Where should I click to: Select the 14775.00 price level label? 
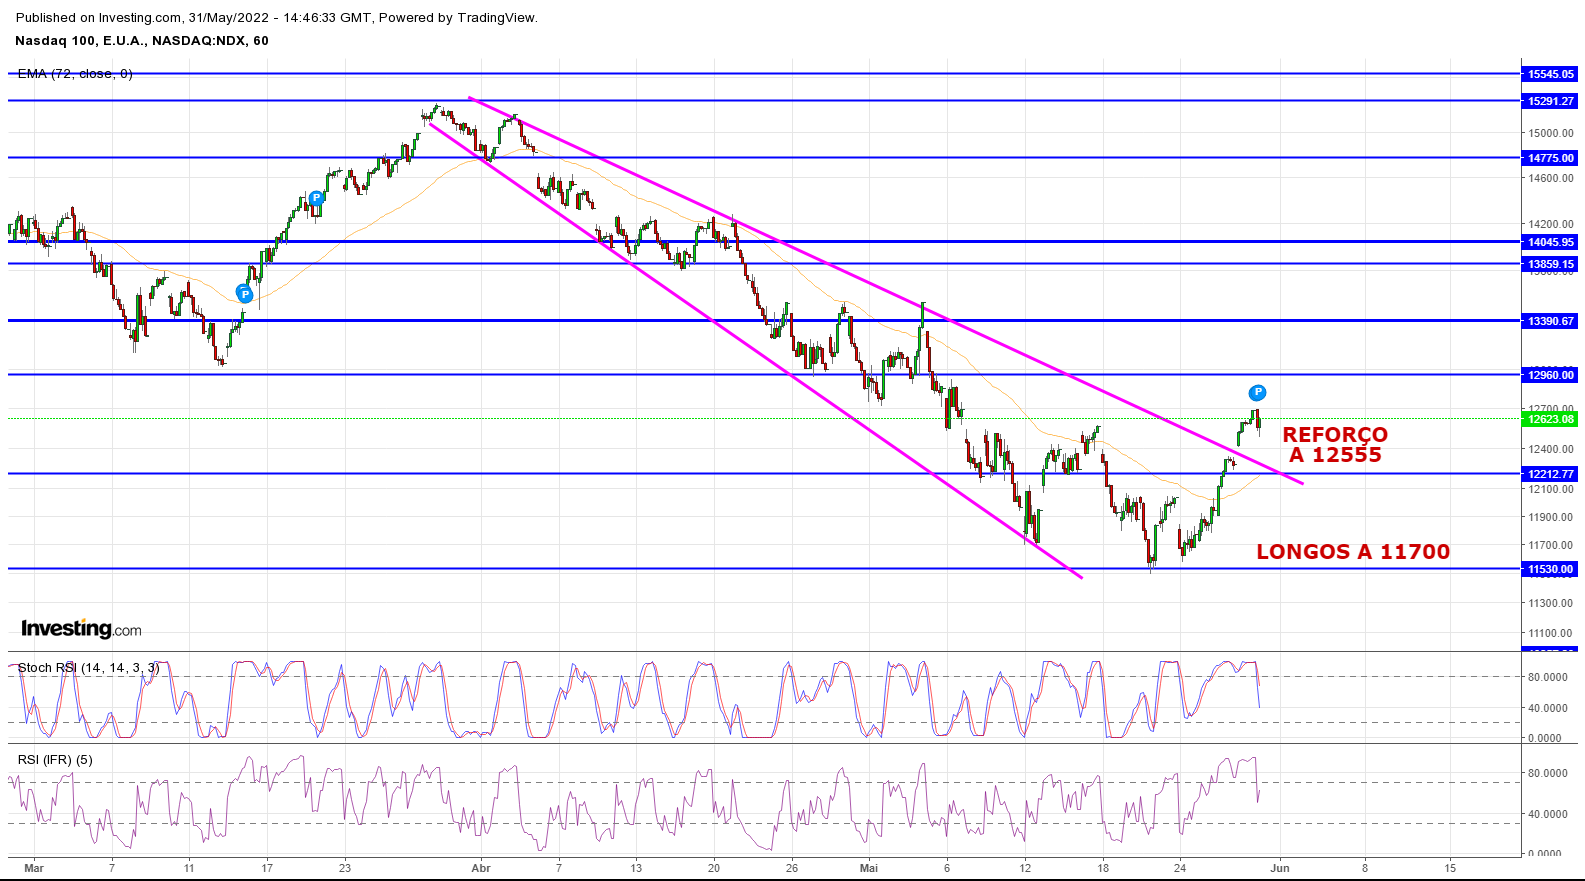pos(1551,158)
